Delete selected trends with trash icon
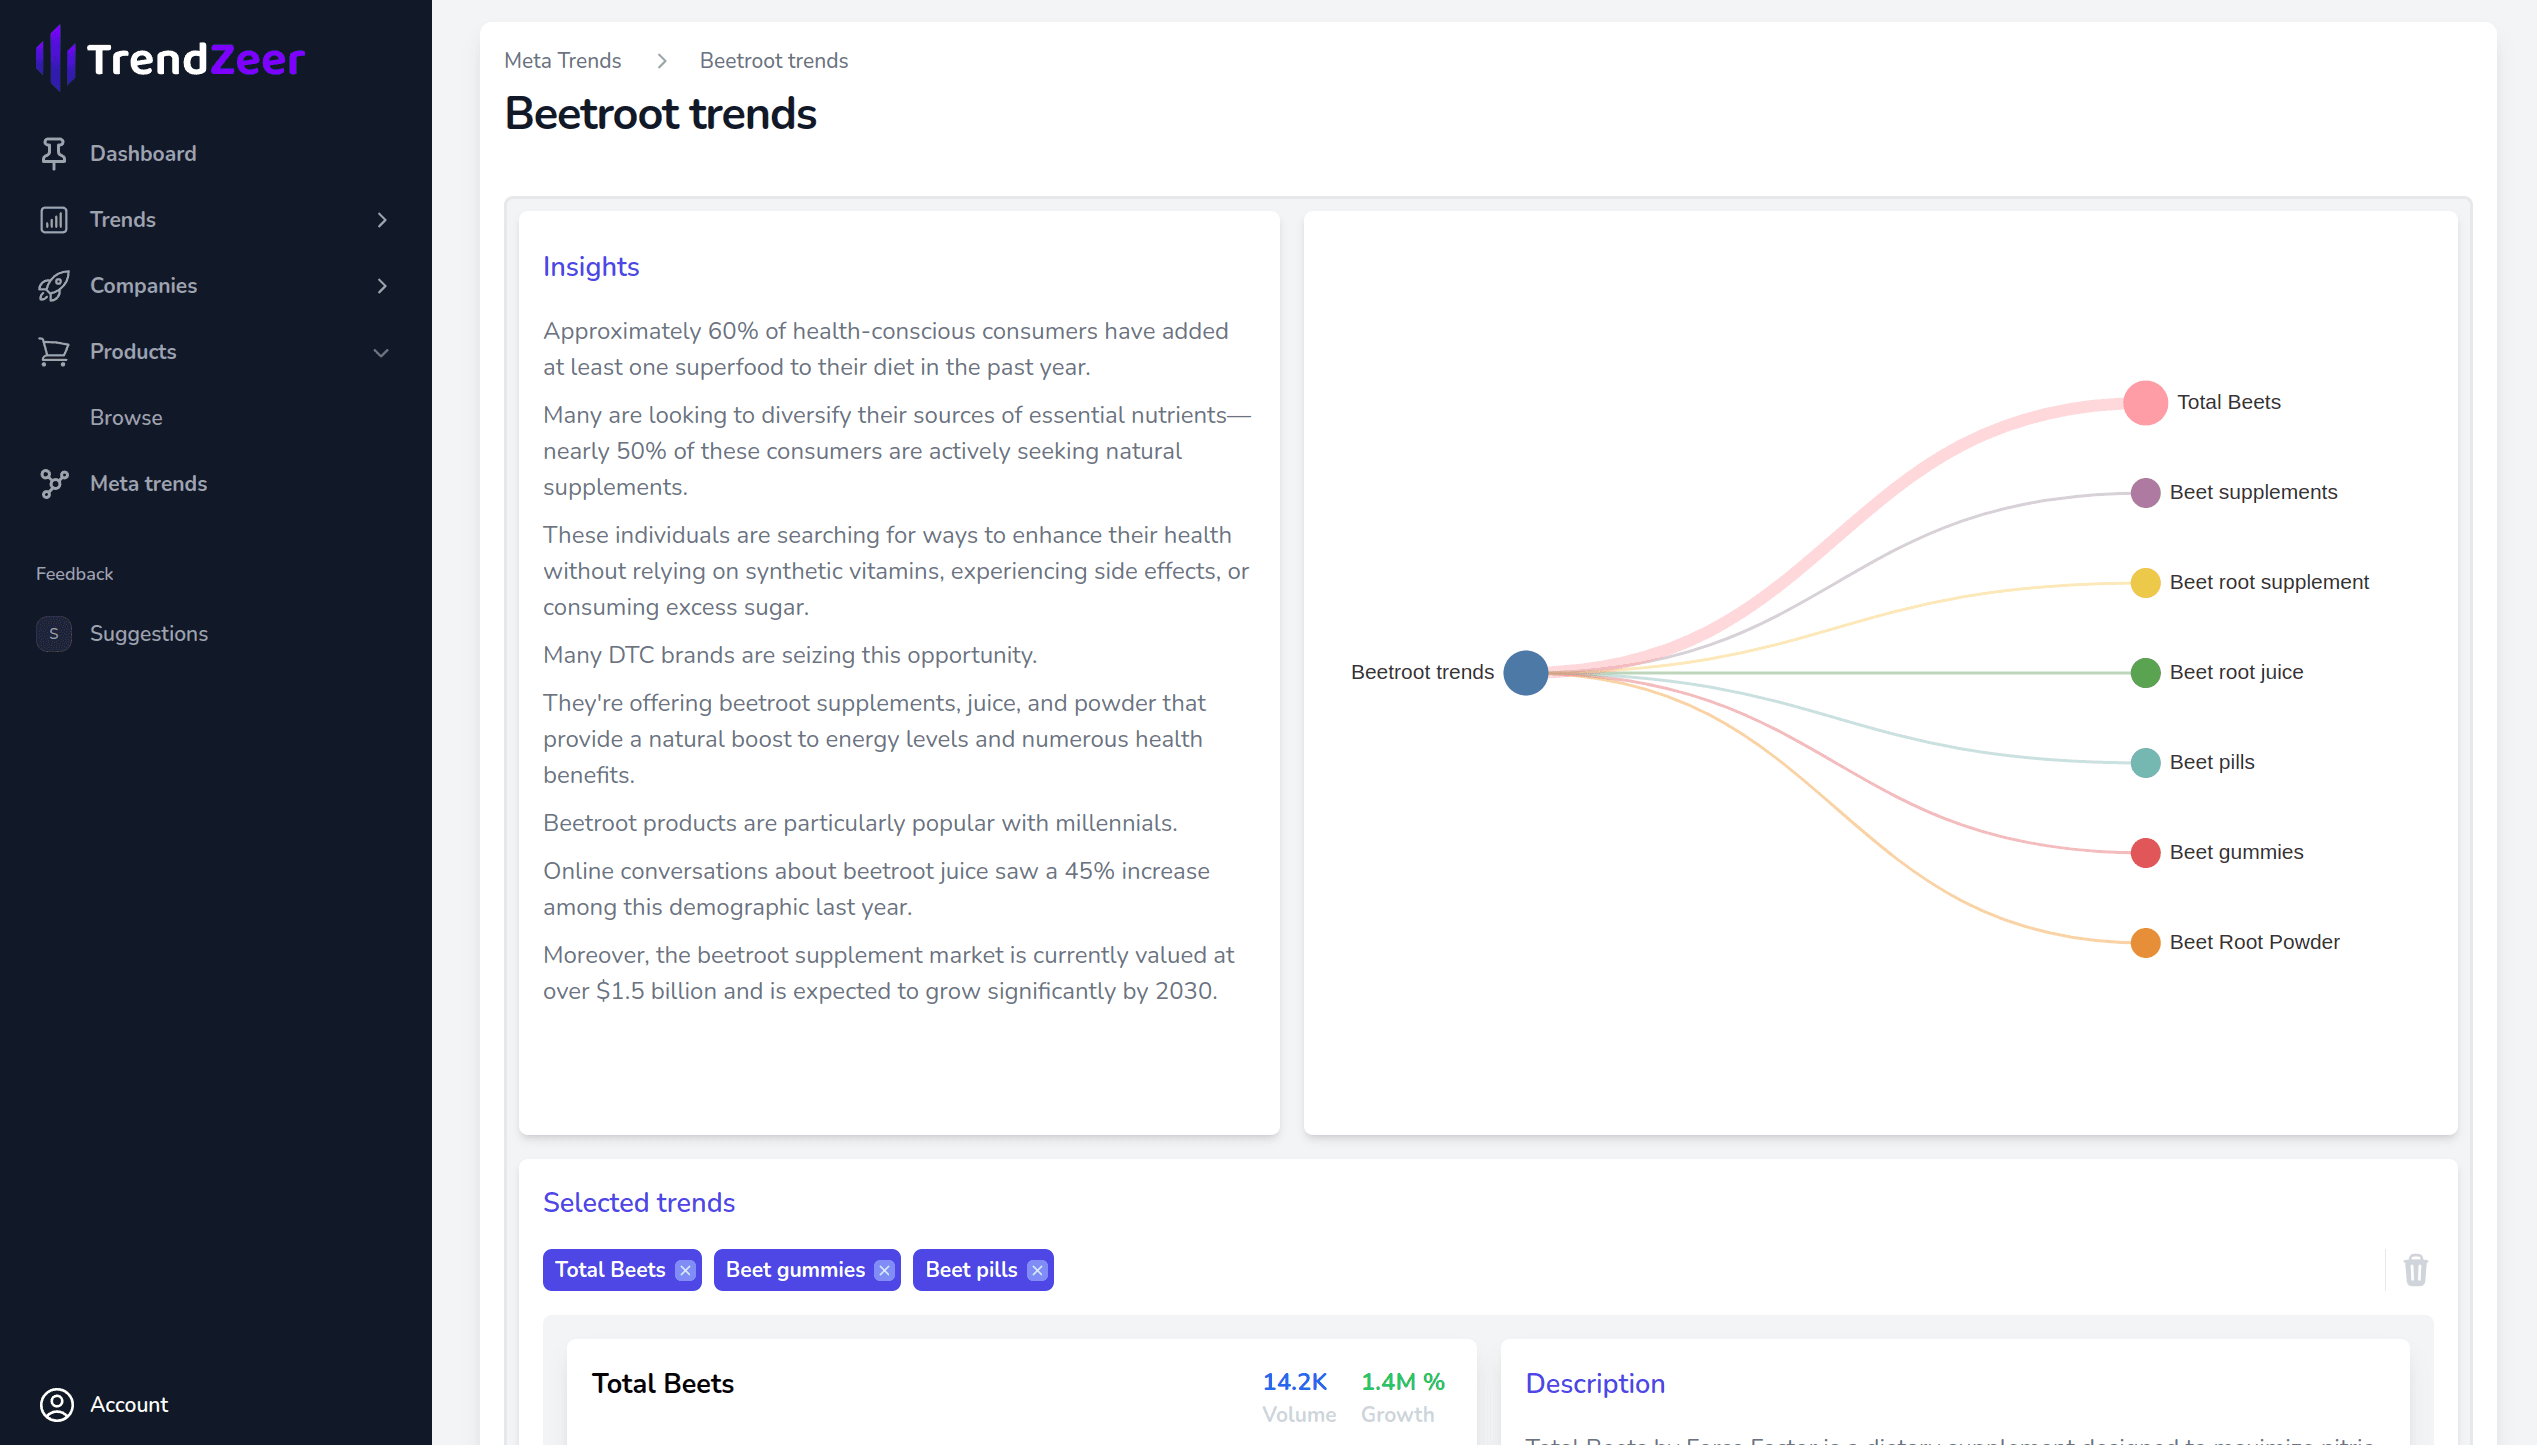 pyautogui.click(x=2415, y=1270)
